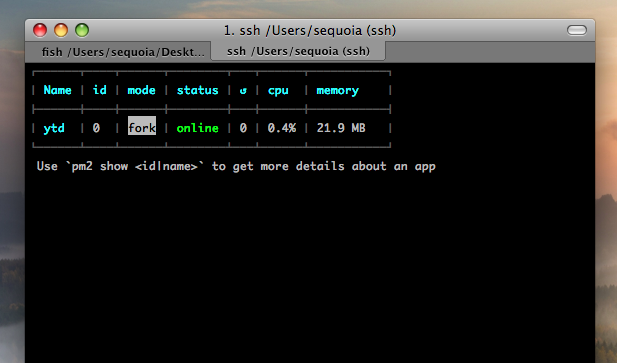Click the 'mode' column header
Viewport: 617px width, 363px height.
(141, 90)
